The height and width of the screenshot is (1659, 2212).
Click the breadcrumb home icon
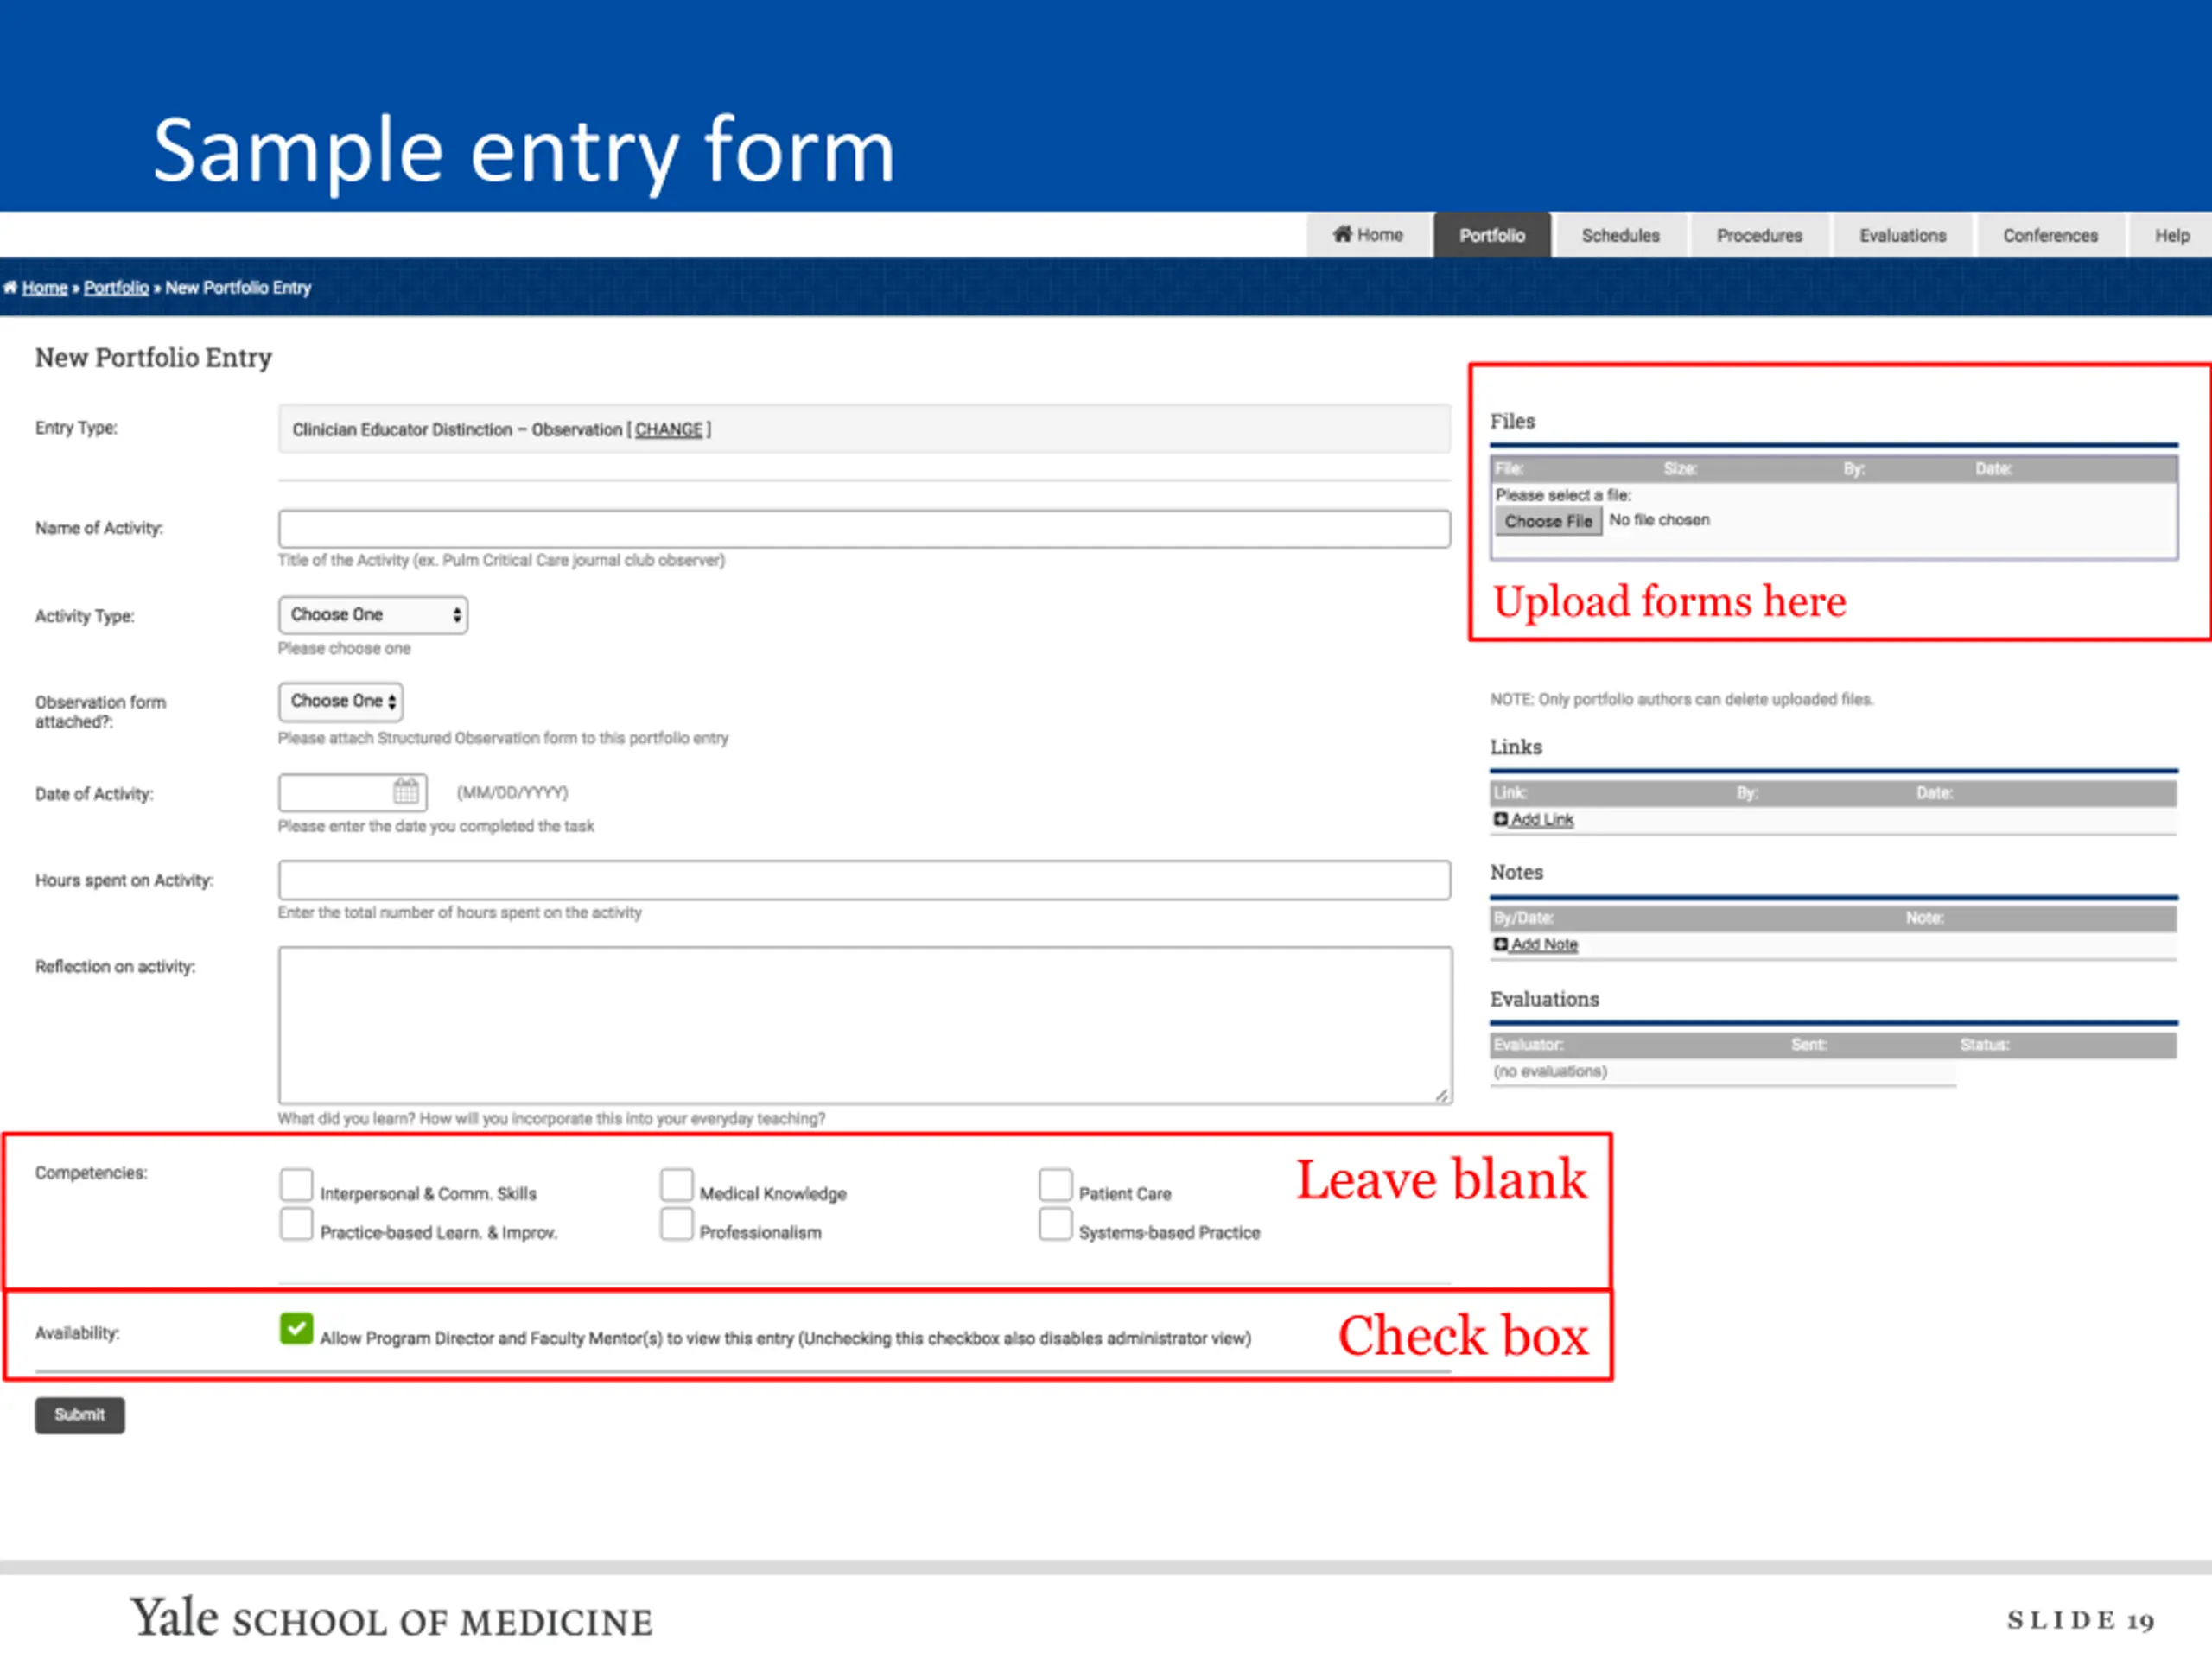[10, 288]
